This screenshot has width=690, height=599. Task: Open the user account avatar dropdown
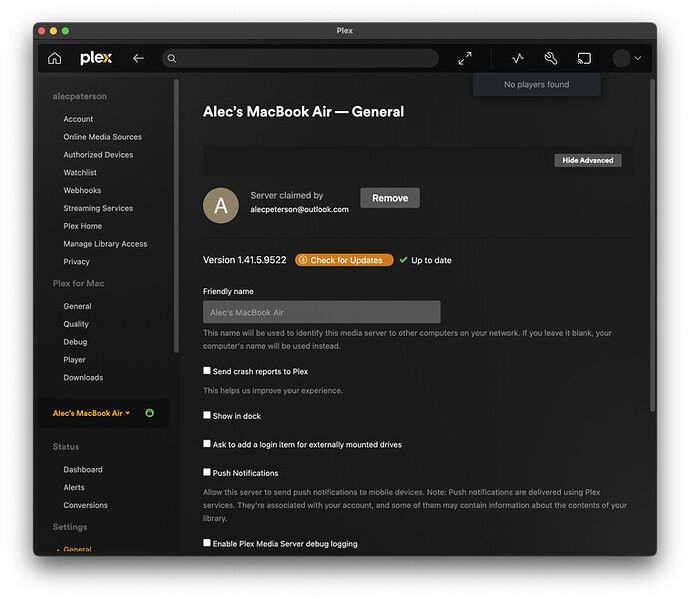pos(627,58)
